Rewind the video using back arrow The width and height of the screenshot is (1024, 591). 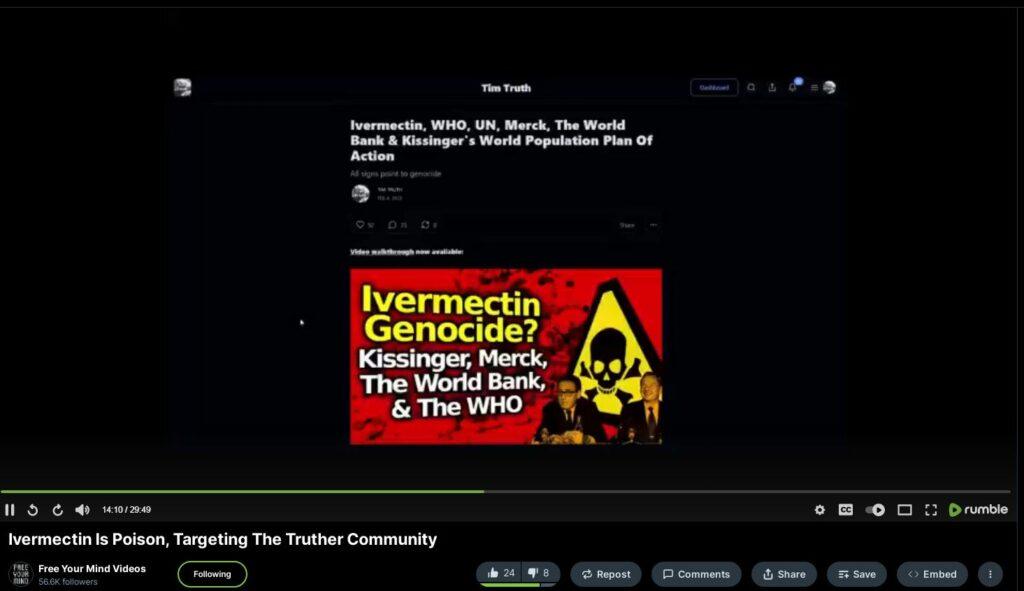(33, 510)
